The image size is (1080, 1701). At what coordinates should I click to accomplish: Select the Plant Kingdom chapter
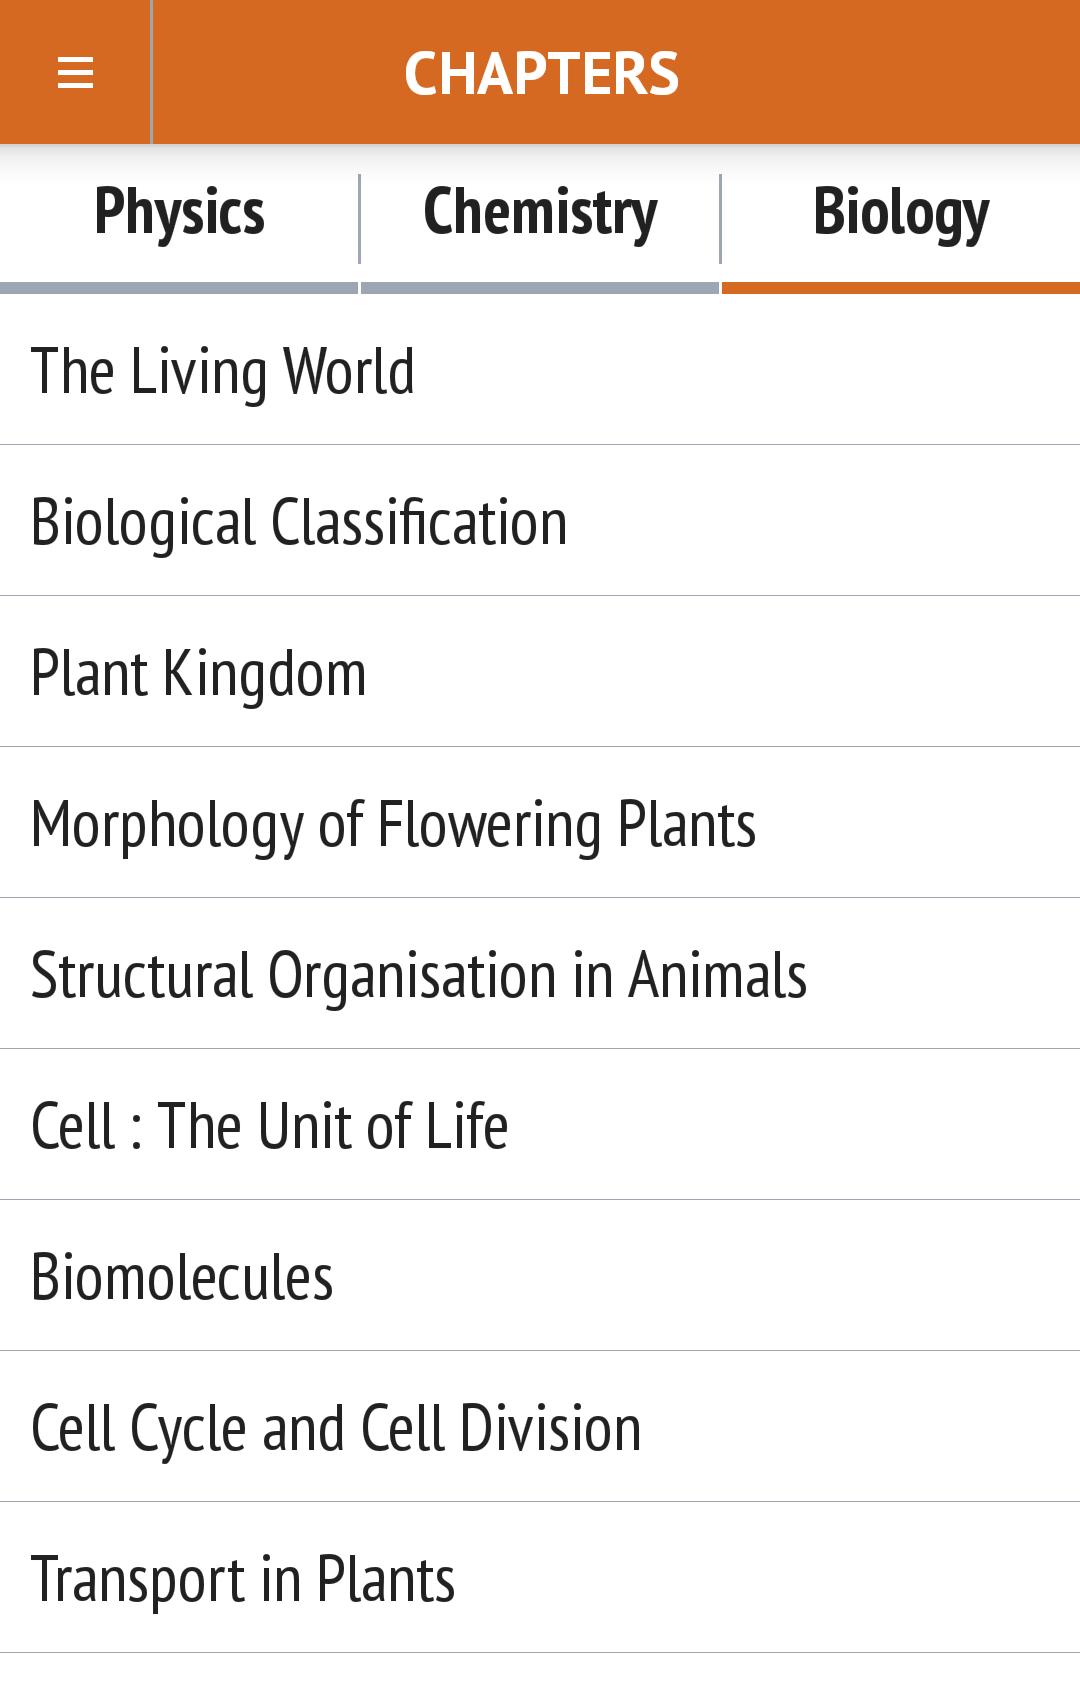(x=199, y=673)
